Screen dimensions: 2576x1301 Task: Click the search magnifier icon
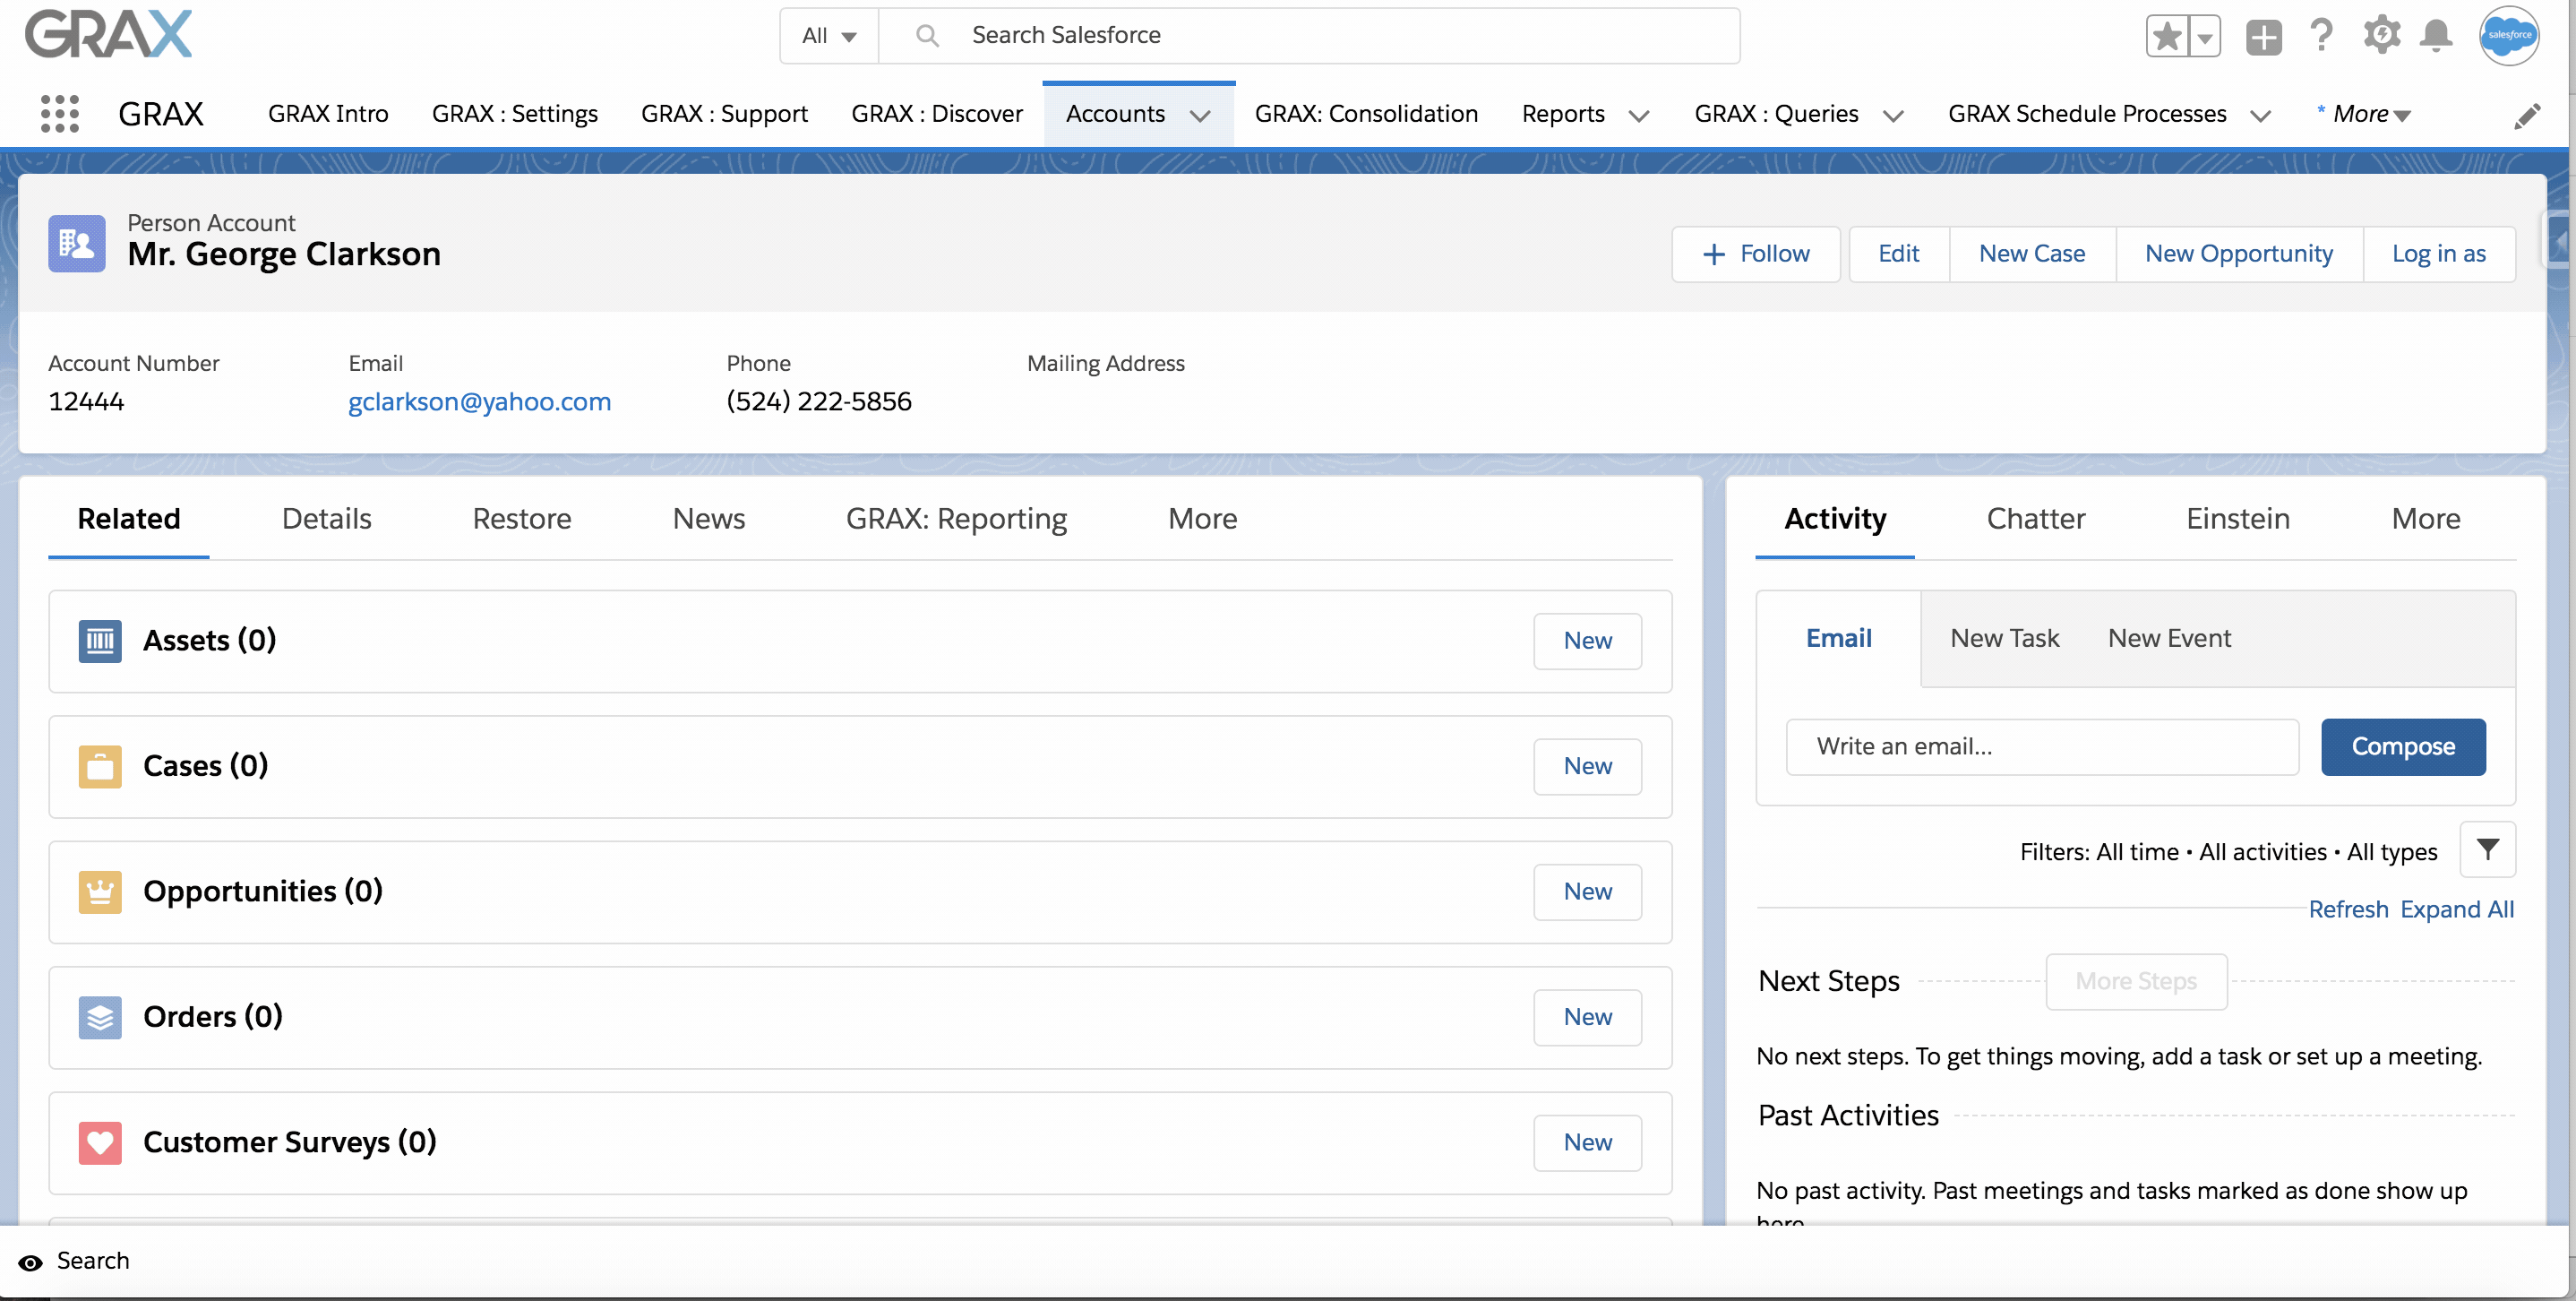coord(927,36)
